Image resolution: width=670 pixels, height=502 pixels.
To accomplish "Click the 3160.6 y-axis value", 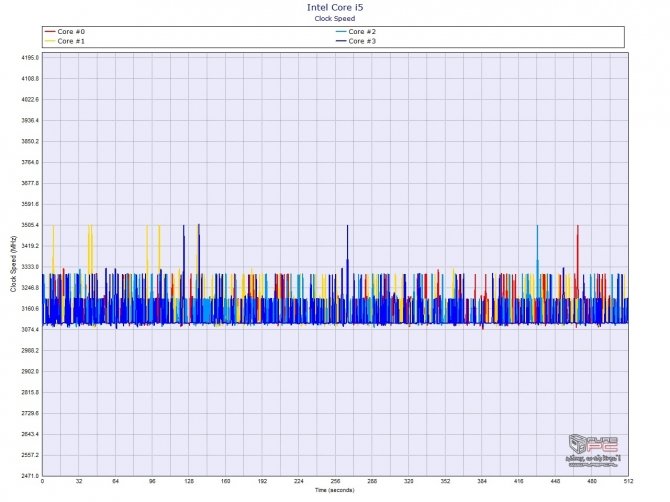I will pos(30,309).
